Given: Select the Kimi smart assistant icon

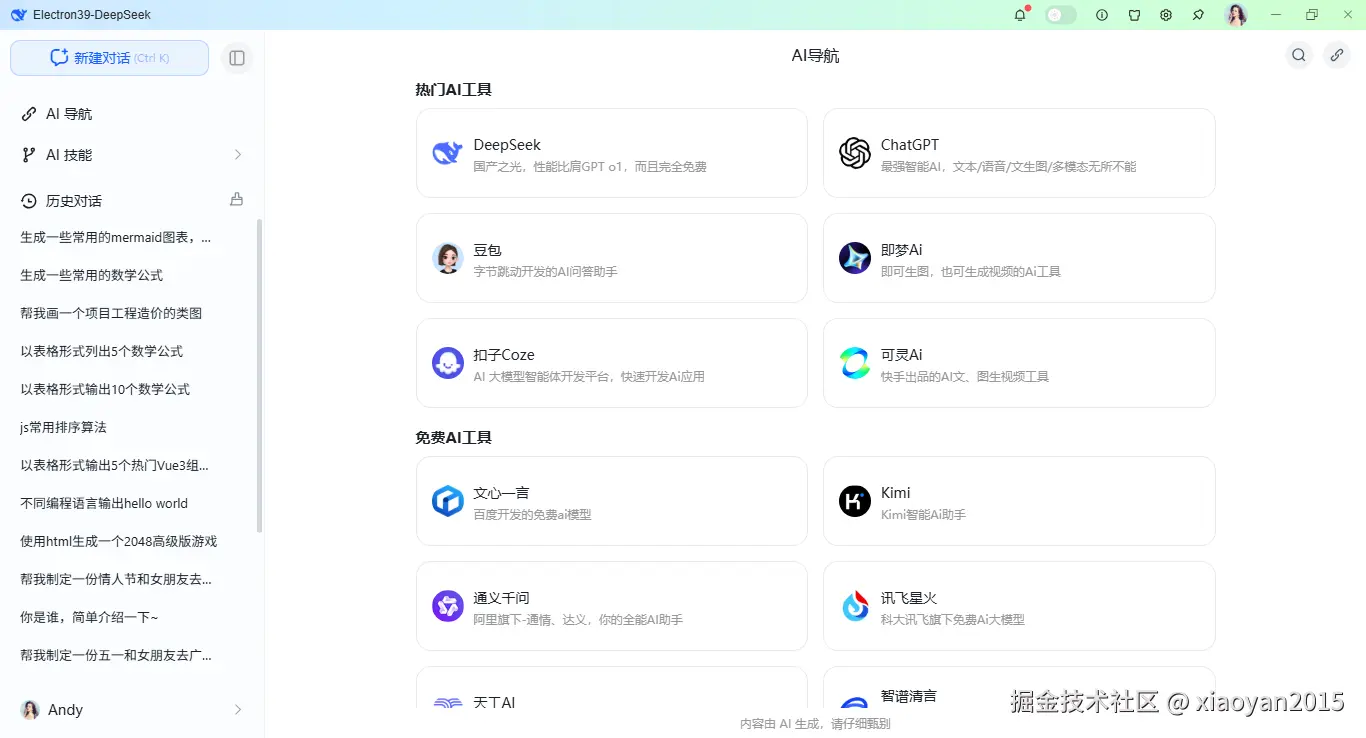Looking at the screenshot, I should tap(855, 501).
